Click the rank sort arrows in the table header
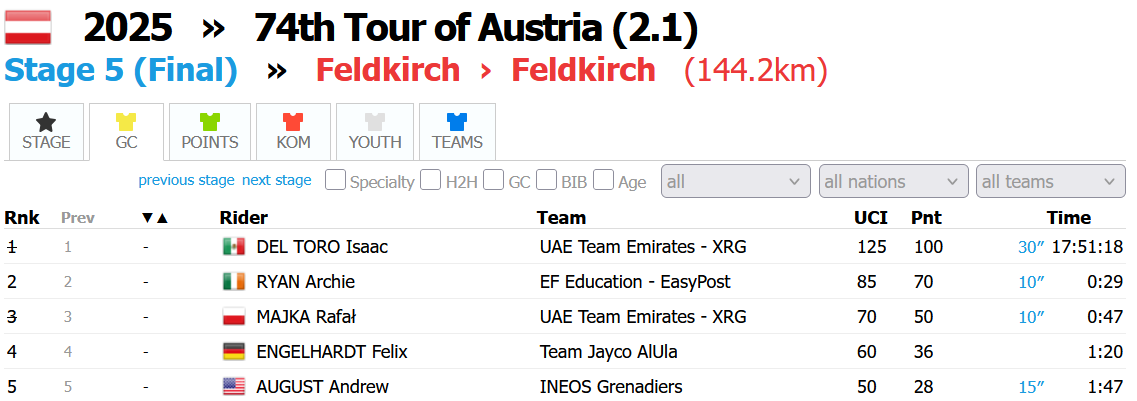Image resolution: width=1137 pixels, height=401 pixels. point(155,217)
